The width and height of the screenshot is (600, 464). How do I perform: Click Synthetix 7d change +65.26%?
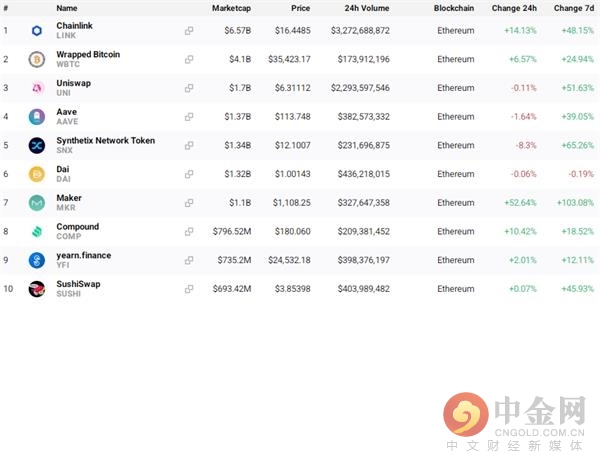(577, 145)
